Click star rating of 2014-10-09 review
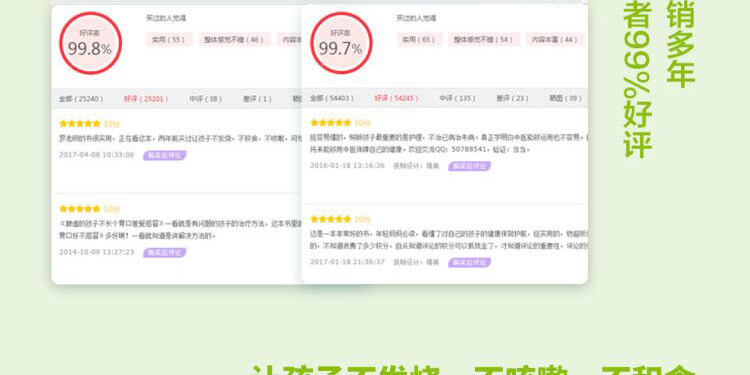Viewport: 750px width, 375px height. click(x=80, y=209)
